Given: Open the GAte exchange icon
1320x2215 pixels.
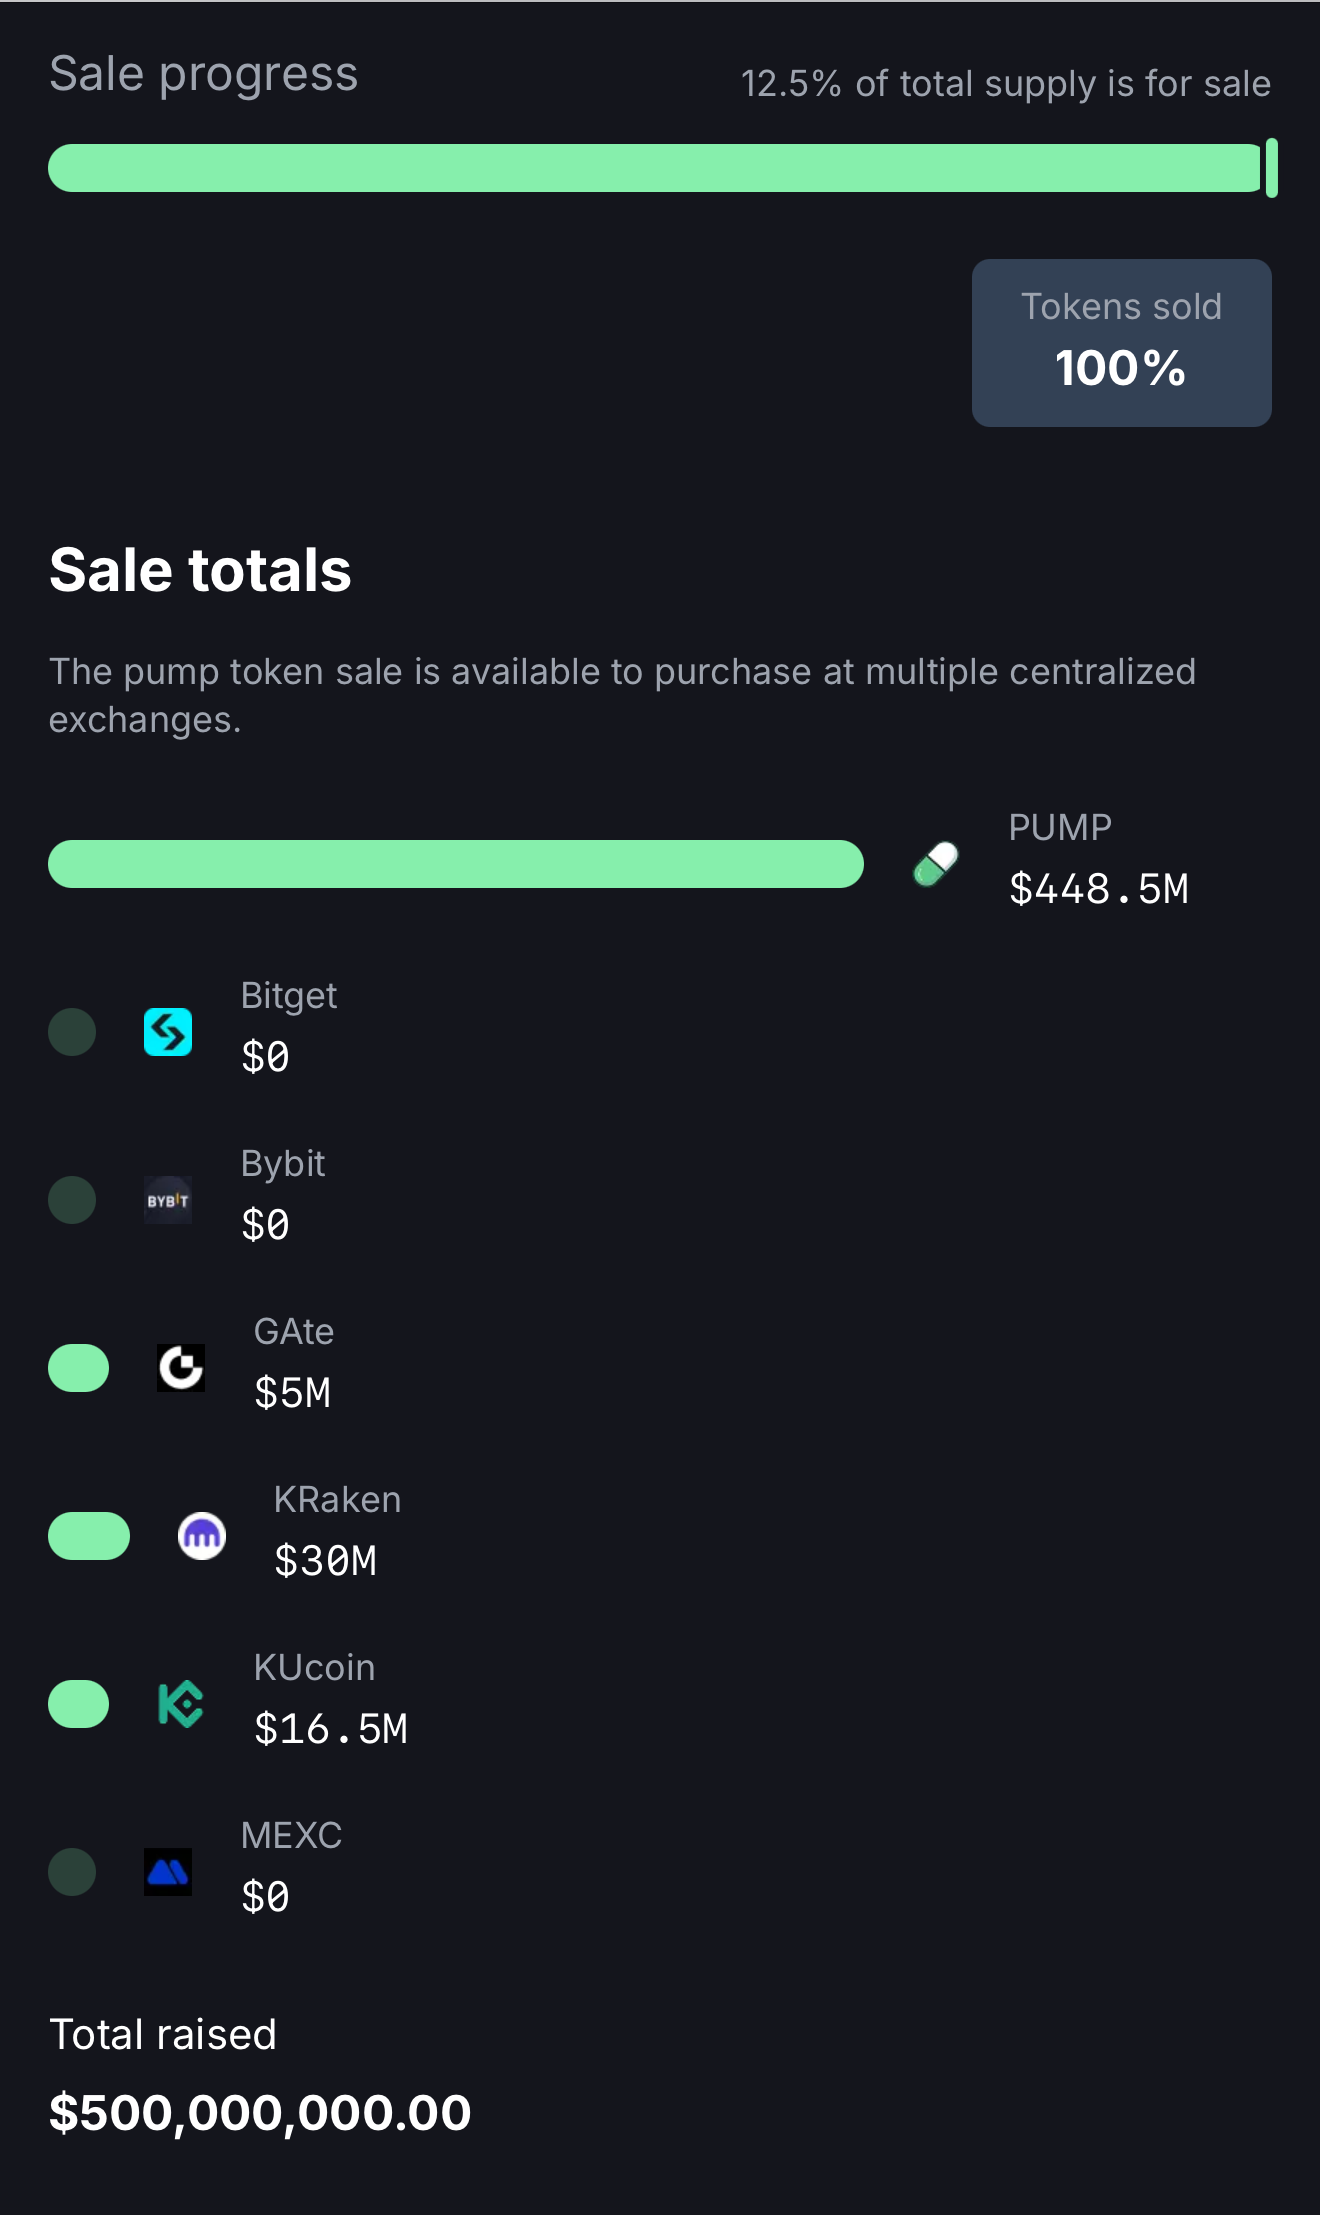Looking at the screenshot, I should pyautogui.click(x=182, y=1369).
